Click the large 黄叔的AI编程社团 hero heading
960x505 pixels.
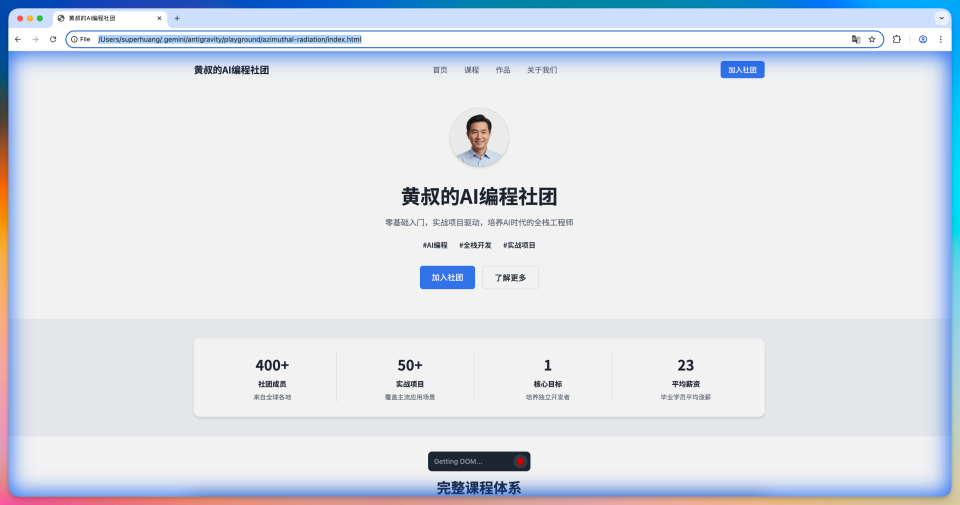click(479, 196)
